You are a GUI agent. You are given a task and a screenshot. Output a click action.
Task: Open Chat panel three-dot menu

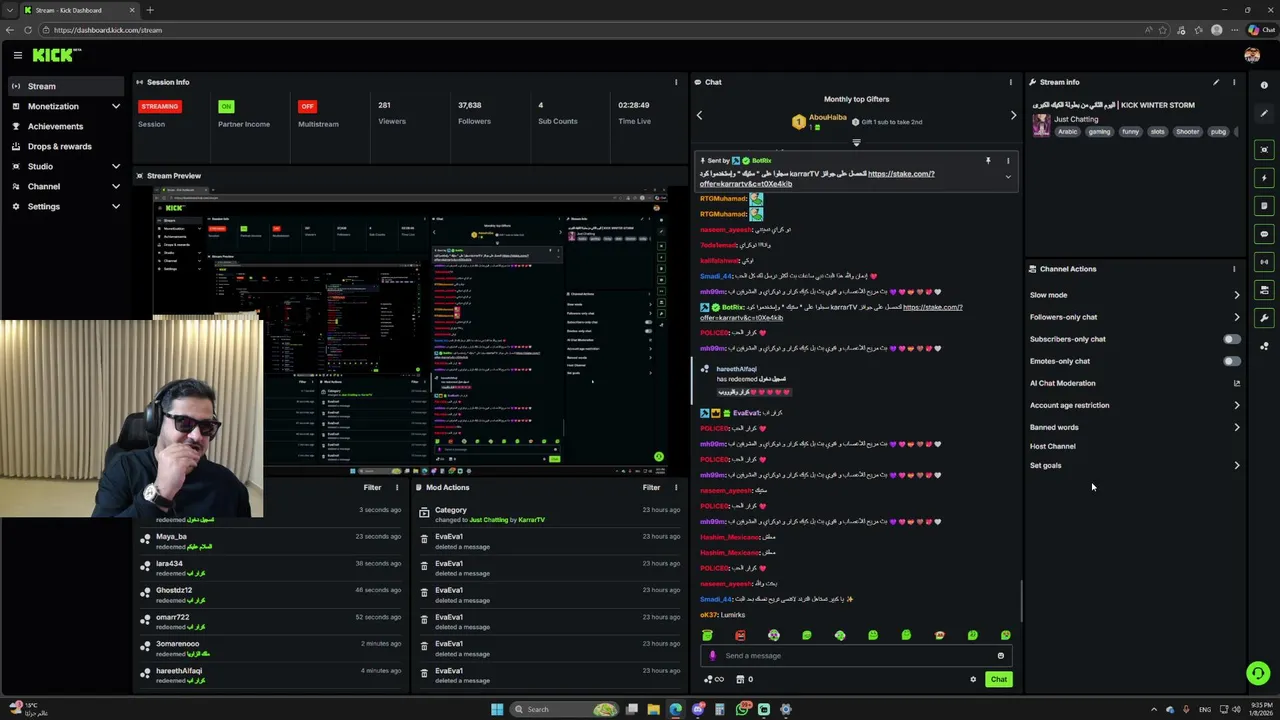coord(1010,82)
